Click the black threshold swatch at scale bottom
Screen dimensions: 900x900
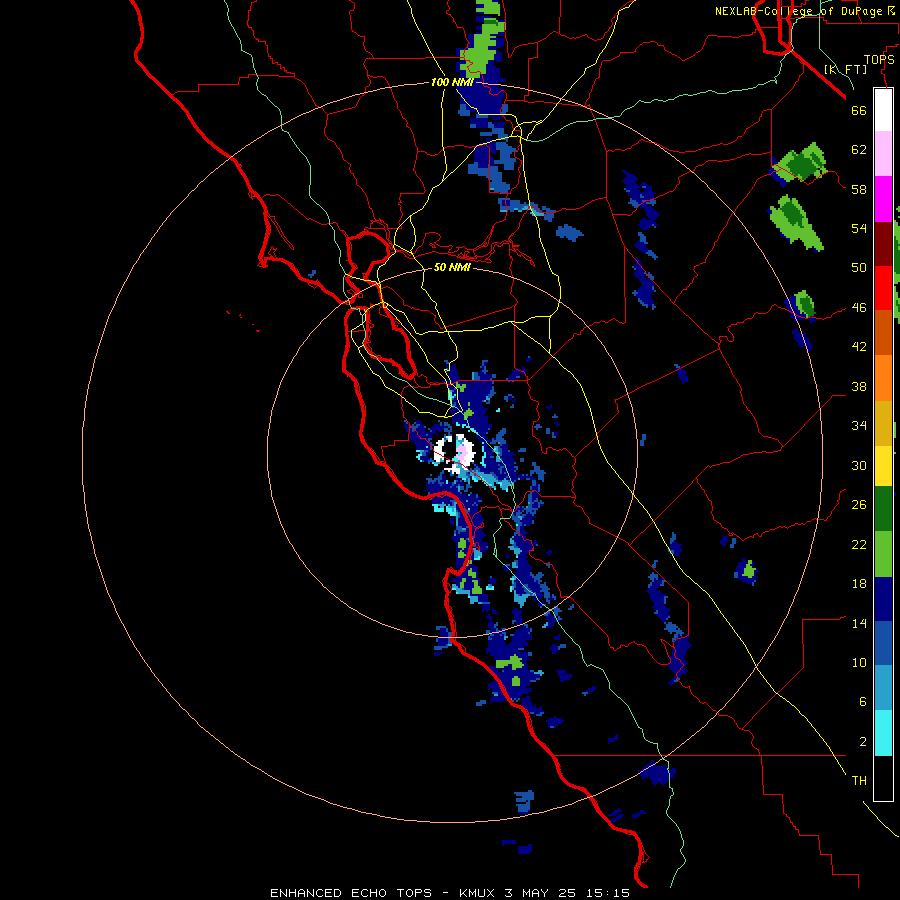883,778
